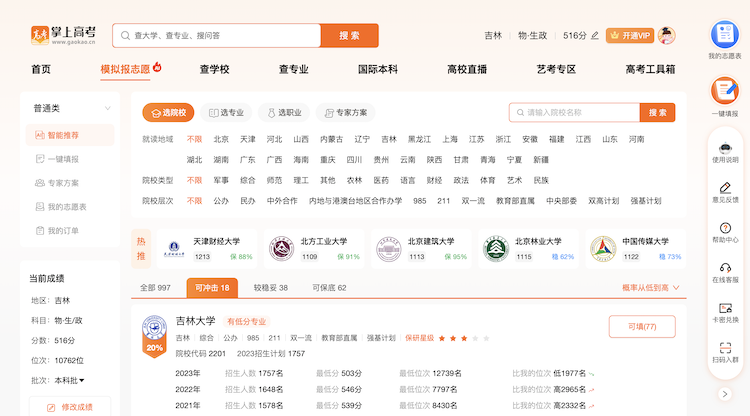Screen dimensions: 750x416
Task: Switch to 选职业 mode
Action: click(x=284, y=113)
